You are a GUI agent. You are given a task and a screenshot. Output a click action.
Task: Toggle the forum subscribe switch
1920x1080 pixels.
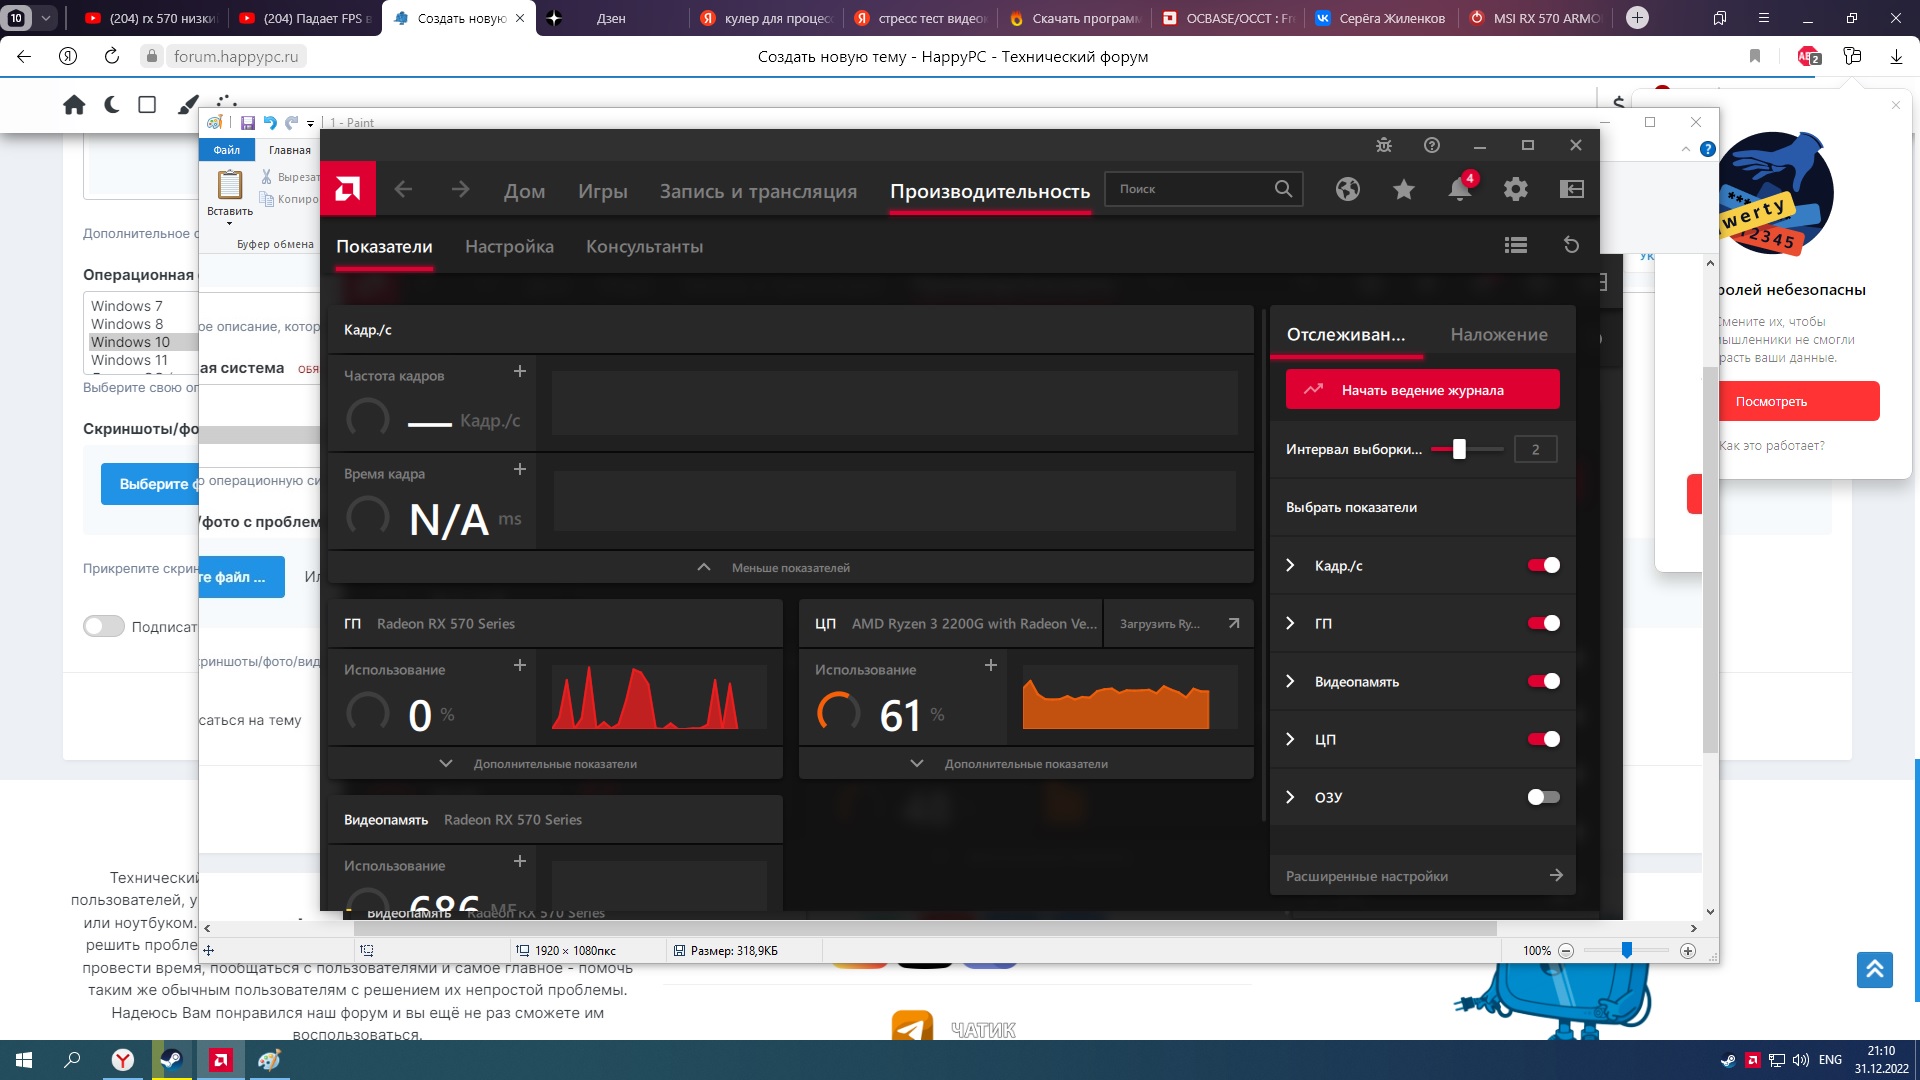pos(104,626)
